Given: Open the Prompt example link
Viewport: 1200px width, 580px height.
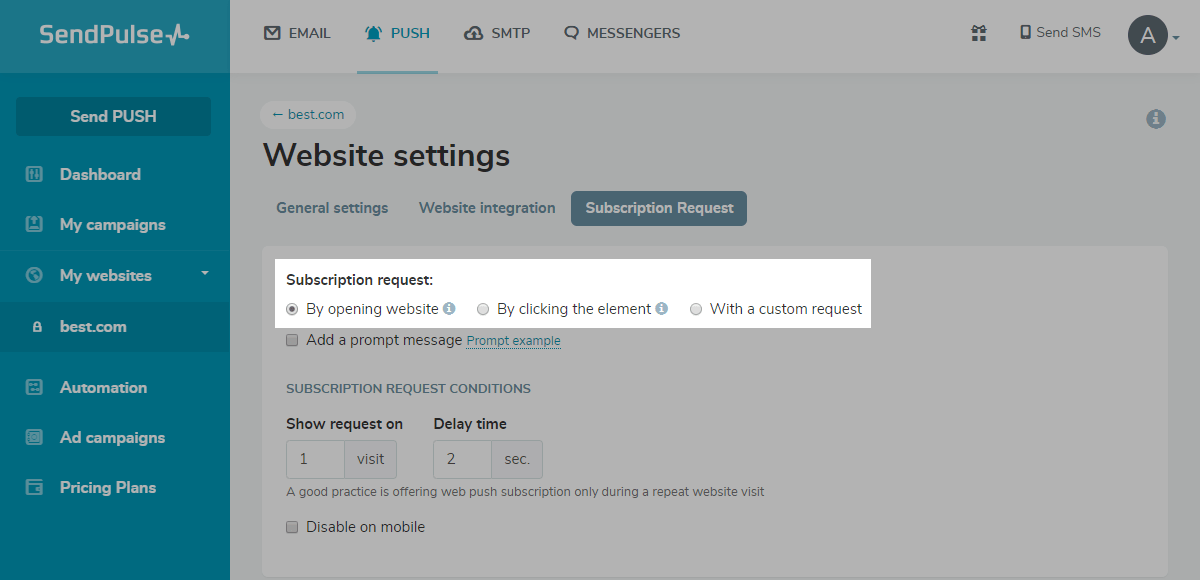Looking at the screenshot, I should point(514,341).
